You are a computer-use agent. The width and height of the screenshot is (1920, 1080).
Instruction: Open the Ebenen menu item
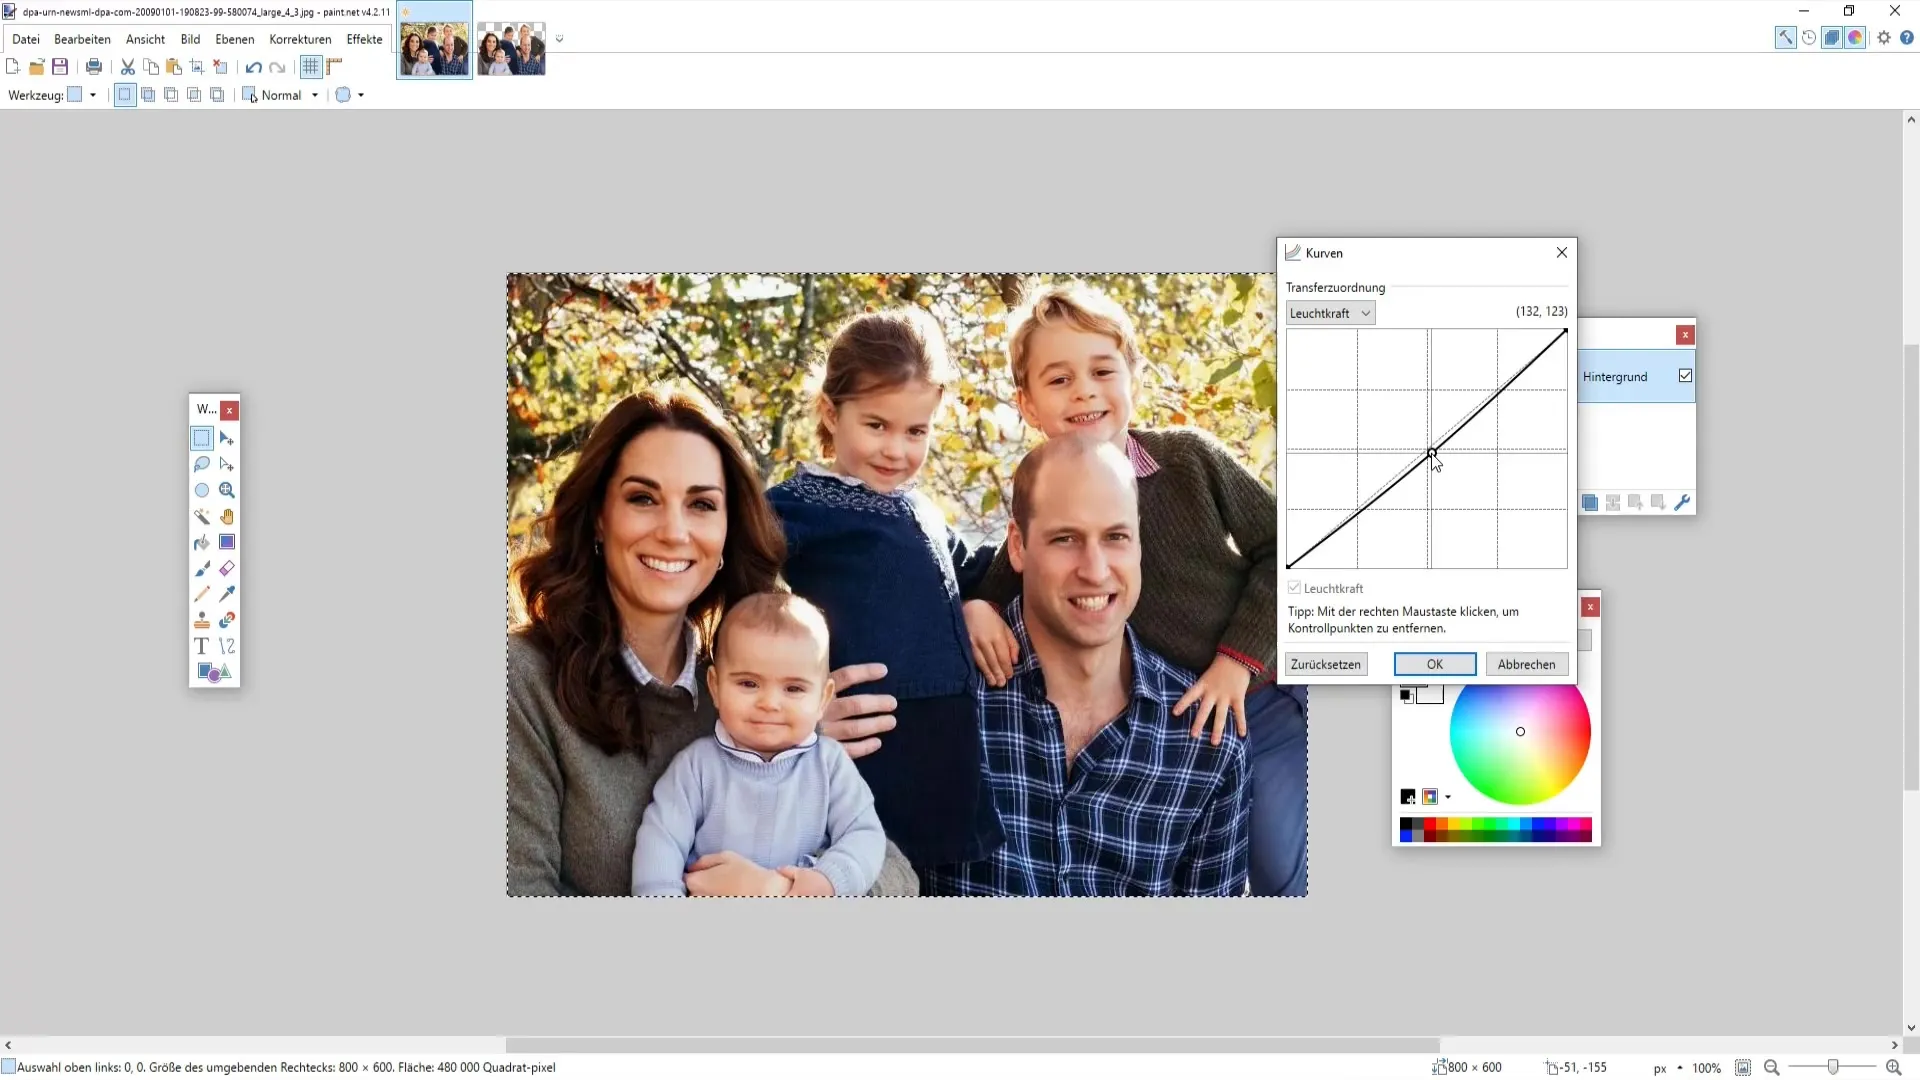pos(233,38)
